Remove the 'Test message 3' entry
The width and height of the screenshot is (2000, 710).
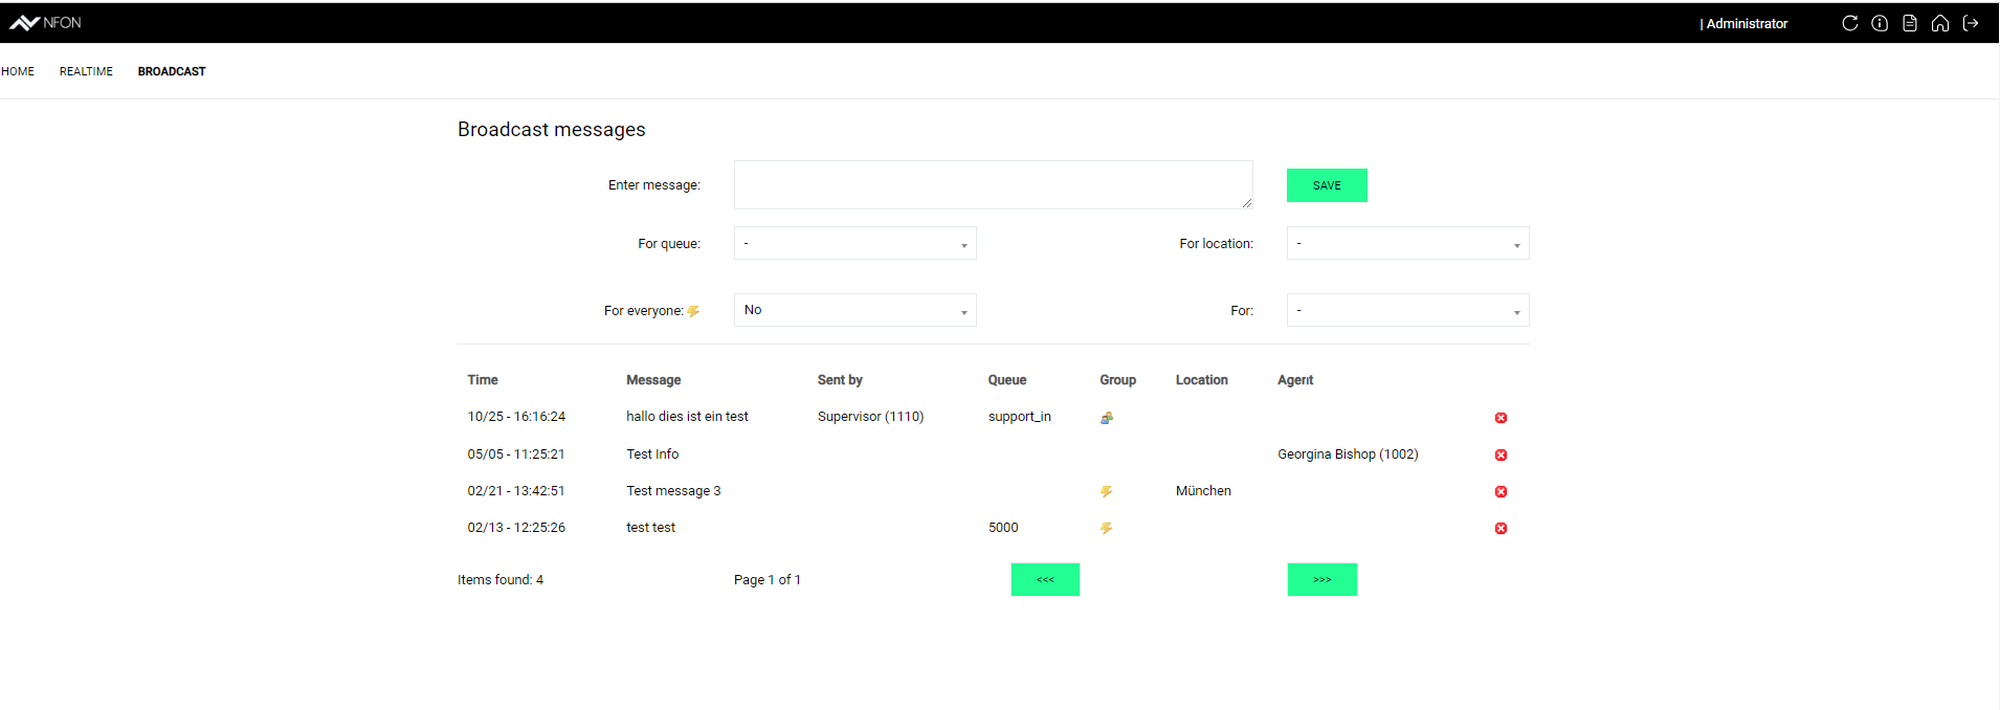pyautogui.click(x=1500, y=492)
